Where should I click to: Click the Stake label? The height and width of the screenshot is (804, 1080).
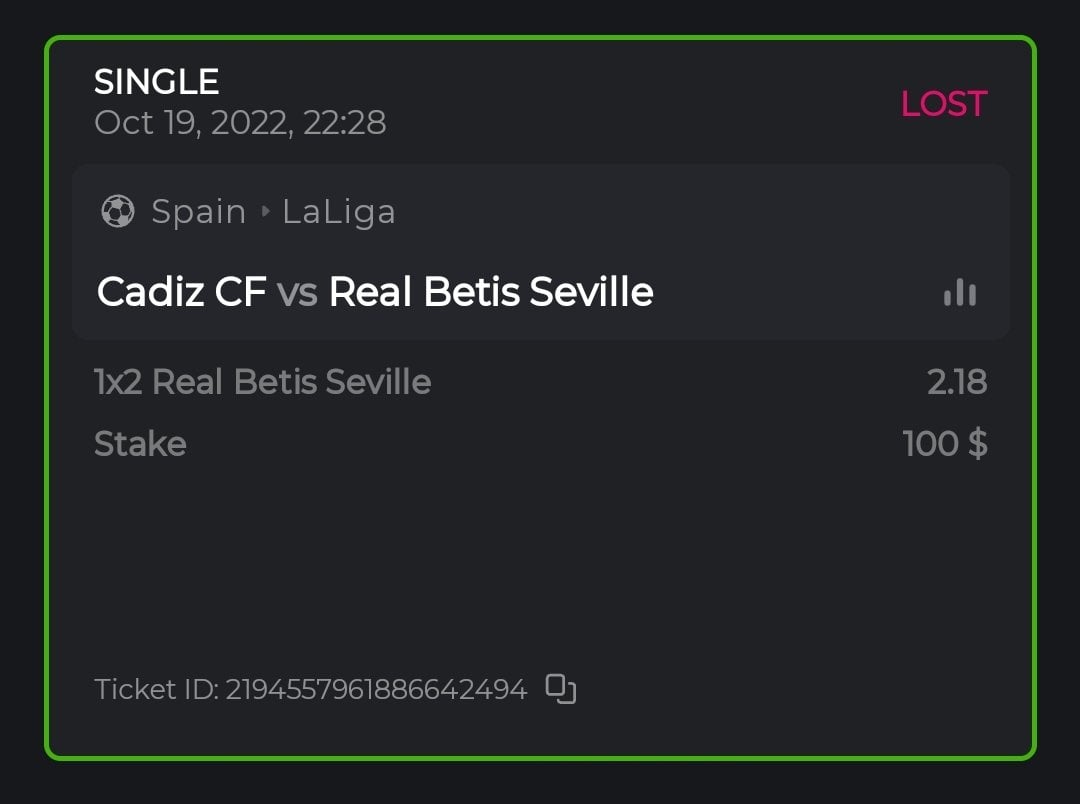coord(140,443)
